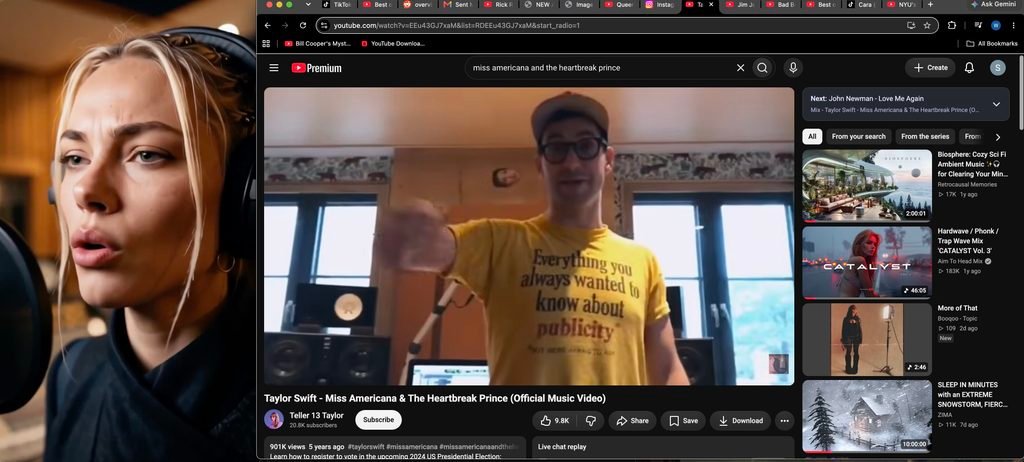Select the All filter chip
1024x462 pixels.
click(812, 137)
